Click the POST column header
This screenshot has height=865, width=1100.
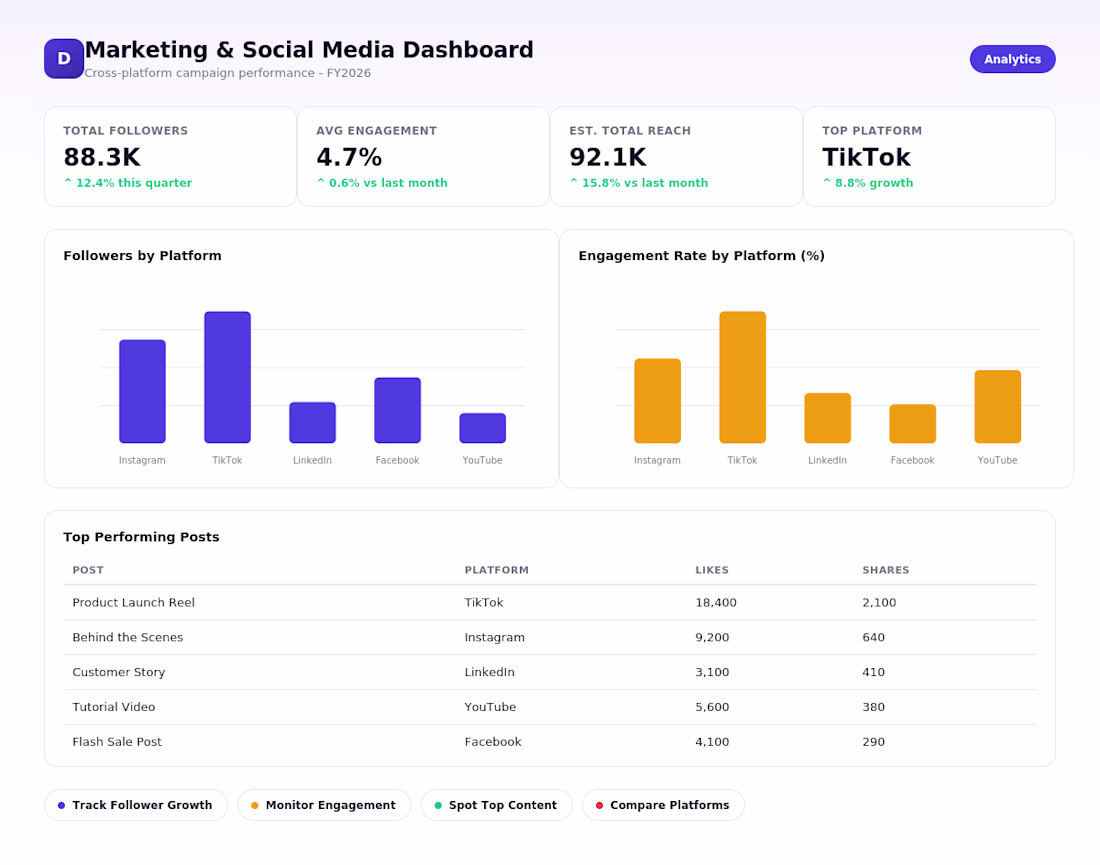pyautogui.click(x=88, y=570)
